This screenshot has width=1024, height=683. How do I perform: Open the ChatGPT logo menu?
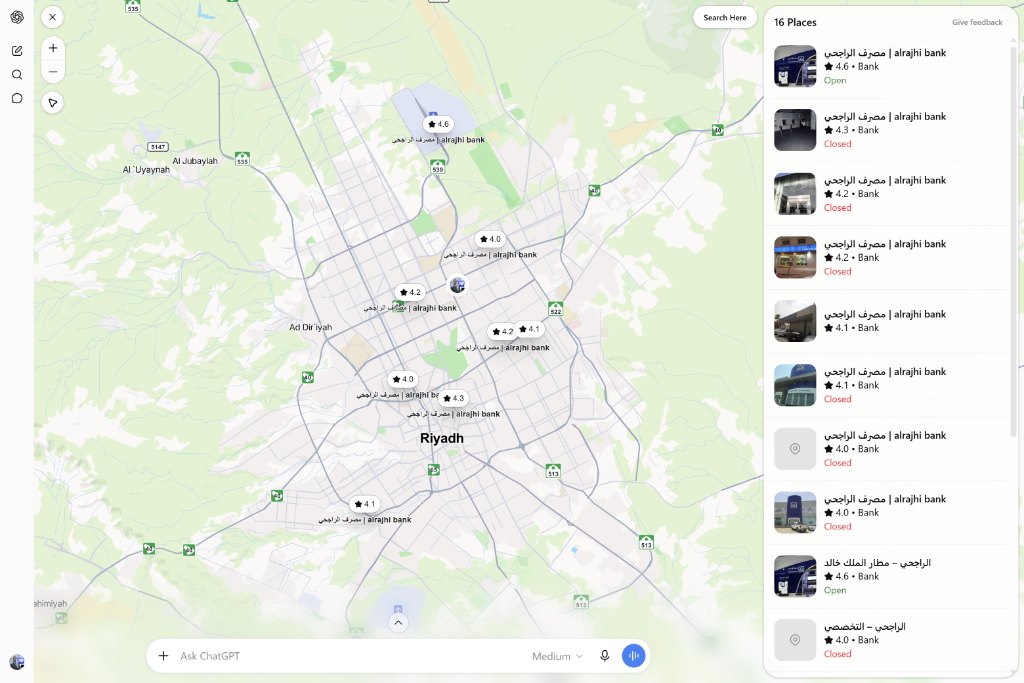coord(17,17)
